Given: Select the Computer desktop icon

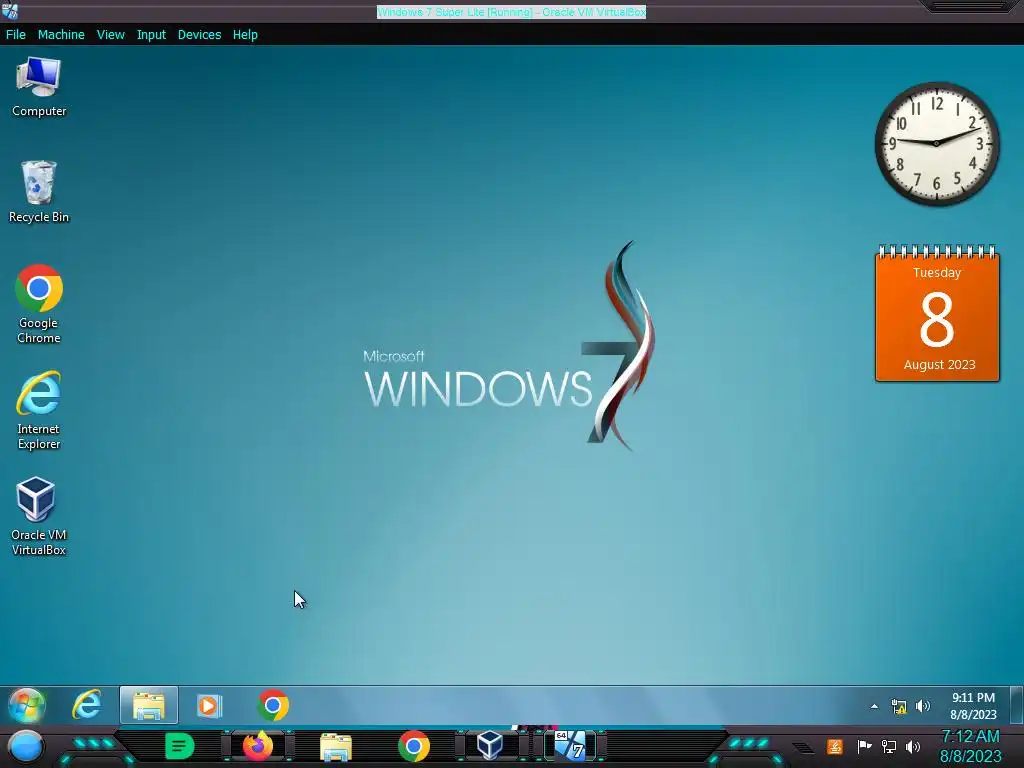Looking at the screenshot, I should coord(39,87).
